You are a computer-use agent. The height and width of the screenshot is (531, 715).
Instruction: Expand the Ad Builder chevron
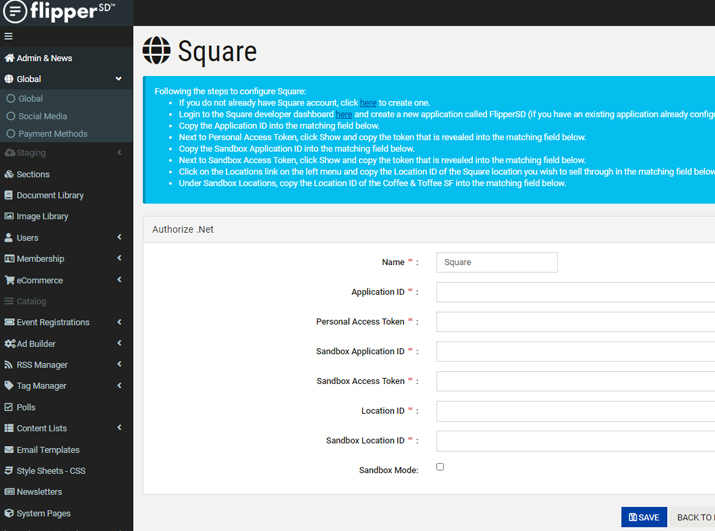click(119, 343)
